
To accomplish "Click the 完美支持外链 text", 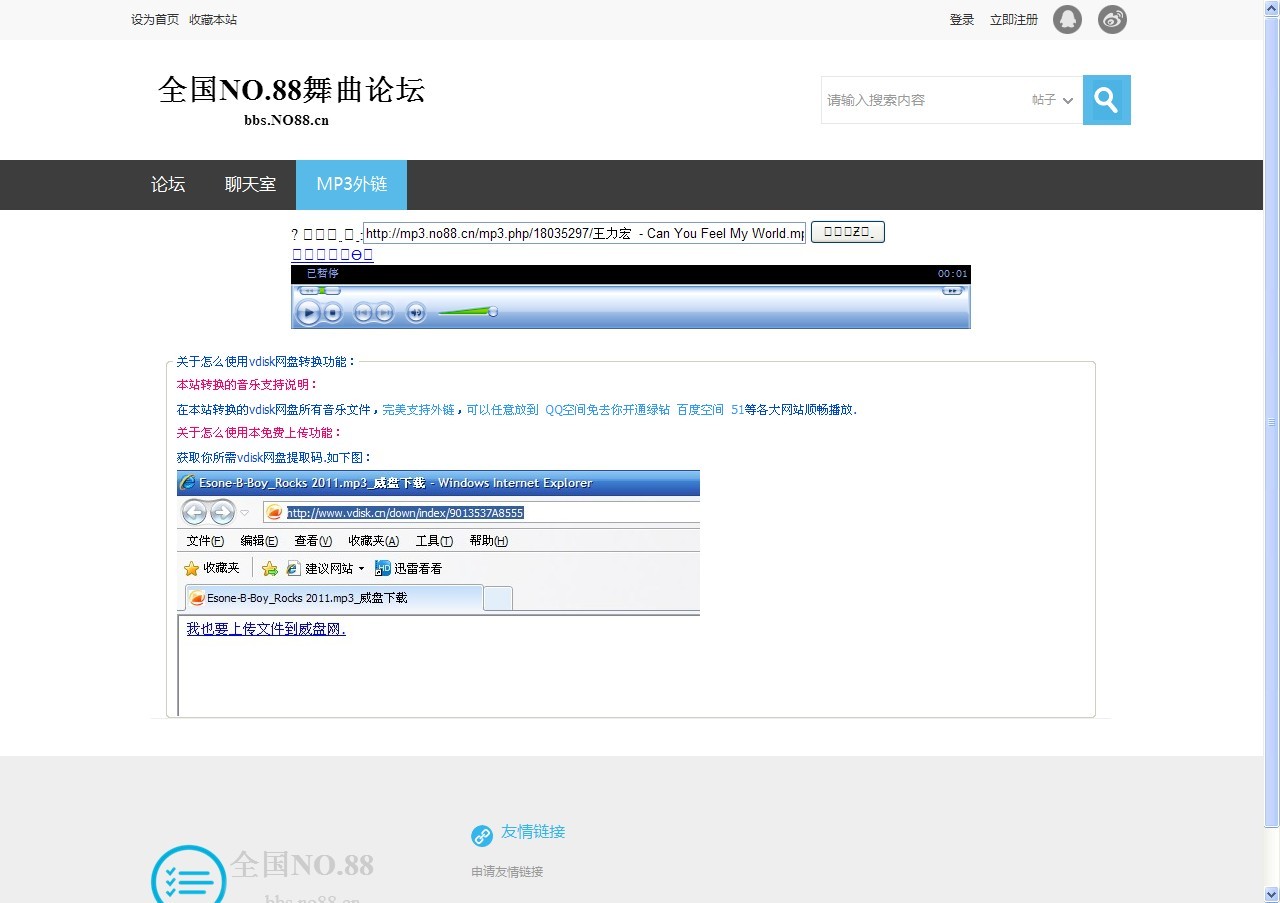I will coord(418,410).
